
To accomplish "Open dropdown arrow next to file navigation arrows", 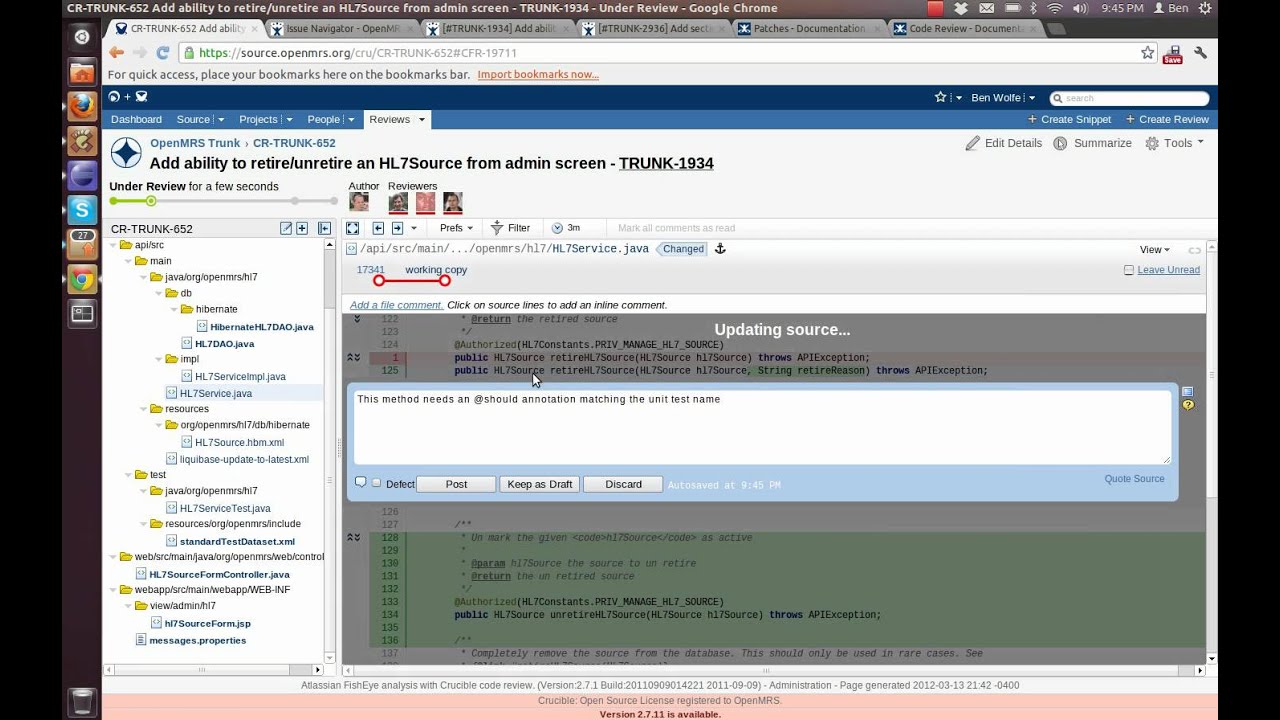I will tap(414, 229).
